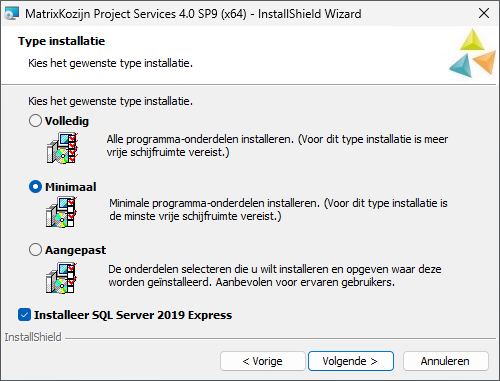The height and width of the screenshot is (381, 500).
Task: Click the 'Minimale programma-onderdelen installeren' description text
Action: pyautogui.click(x=278, y=210)
